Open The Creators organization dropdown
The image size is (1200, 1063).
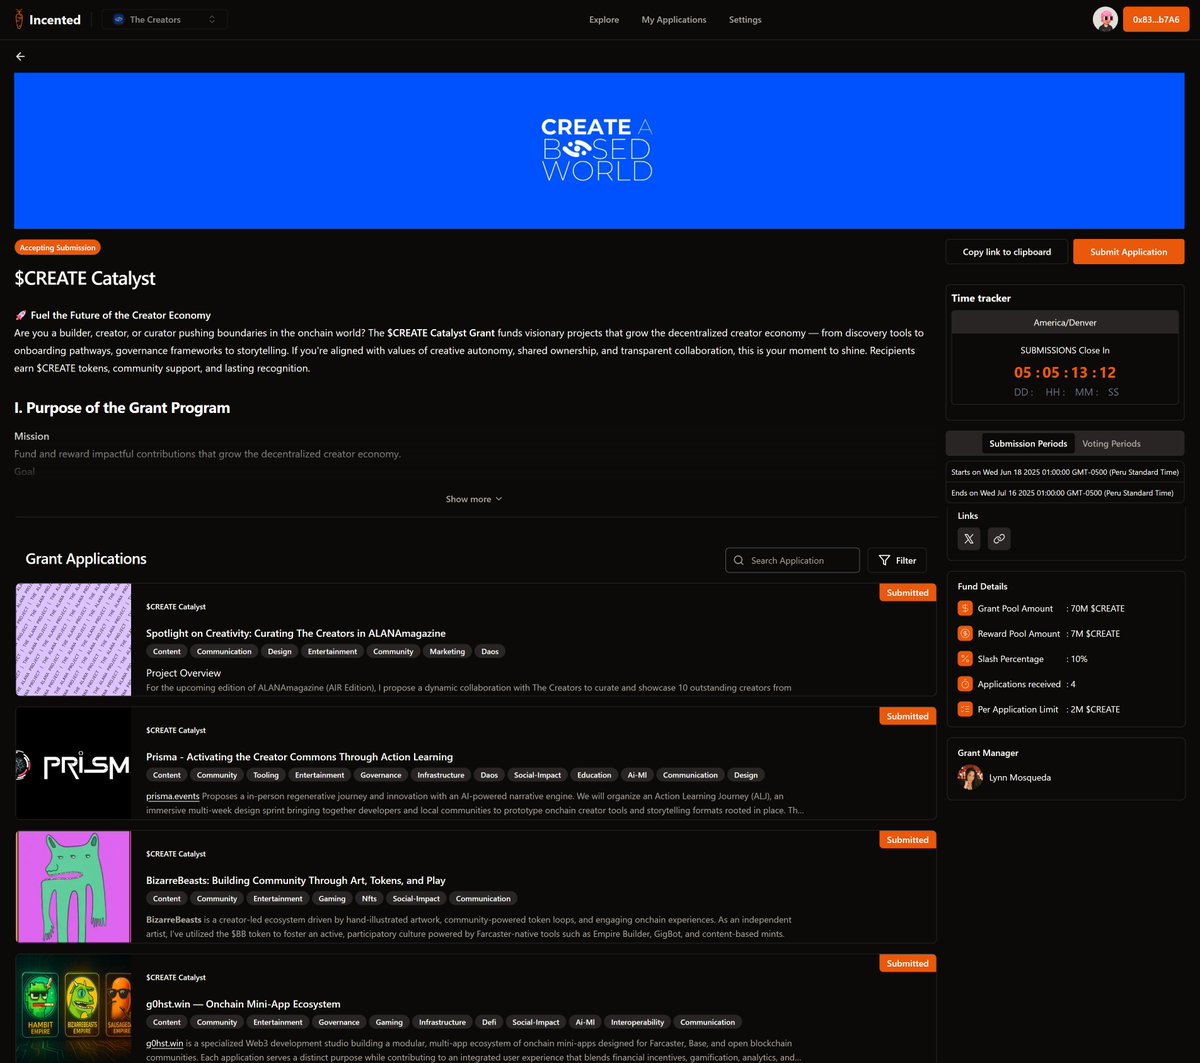pyautogui.click(x=164, y=19)
